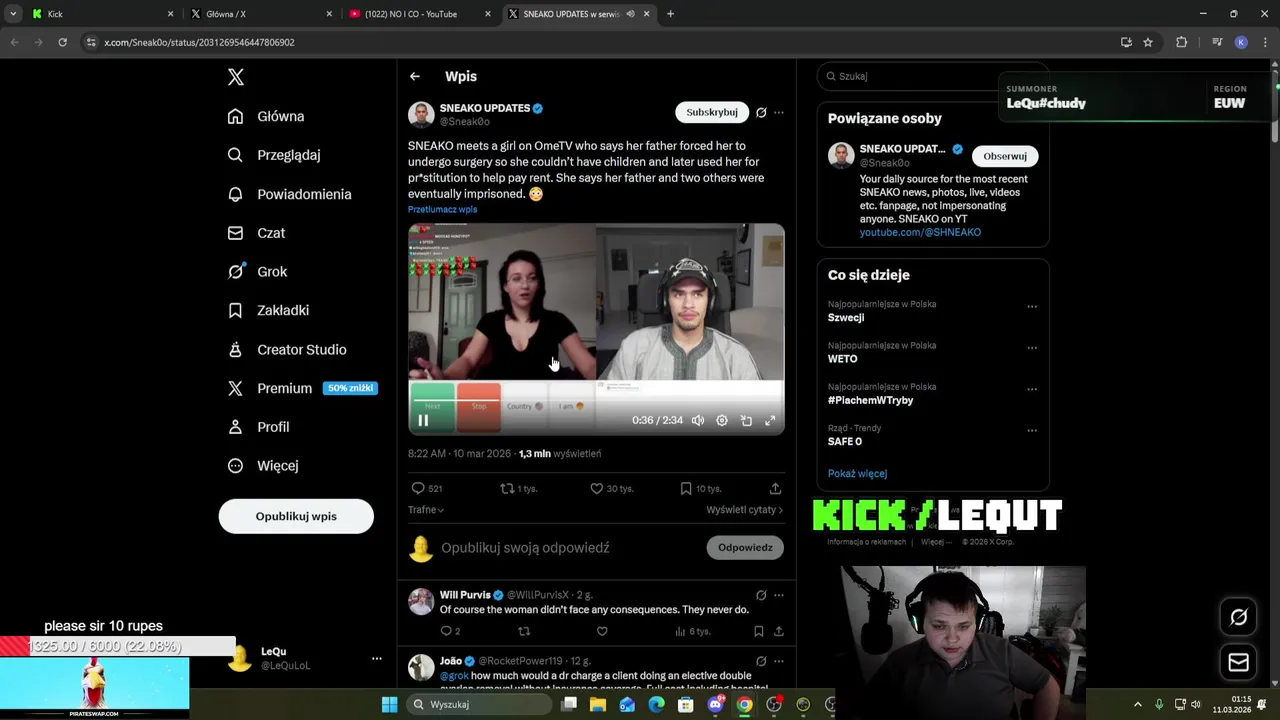Image resolution: width=1280 pixels, height=720 pixels.
Task: Open File Explorer from taskbar
Action: (598, 705)
